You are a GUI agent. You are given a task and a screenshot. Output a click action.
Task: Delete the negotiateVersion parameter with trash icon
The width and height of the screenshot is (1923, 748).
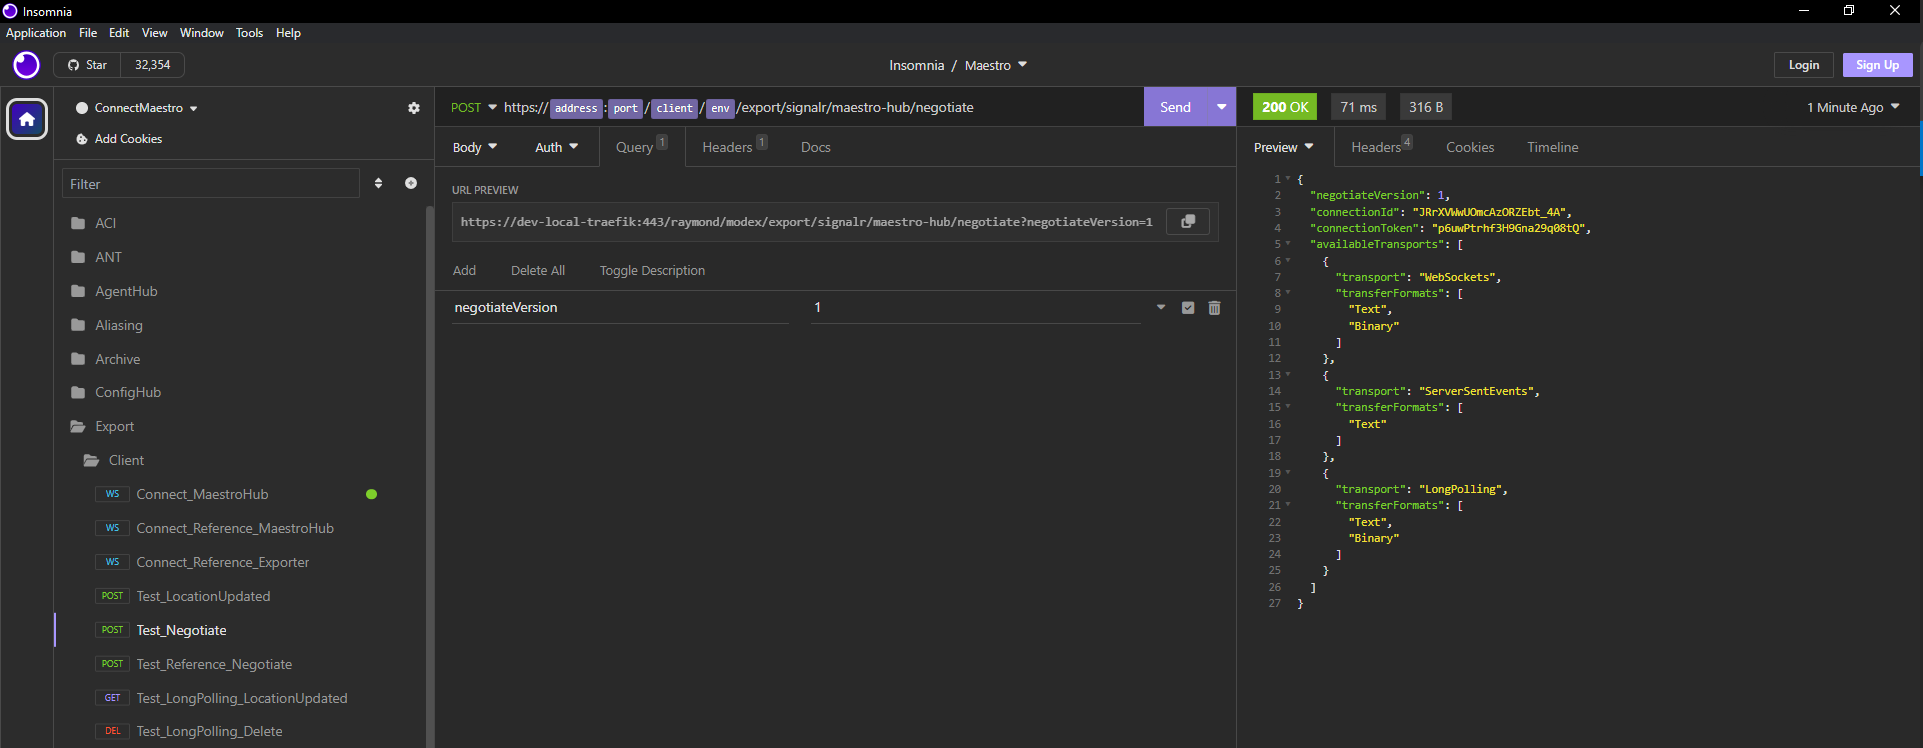point(1214,308)
